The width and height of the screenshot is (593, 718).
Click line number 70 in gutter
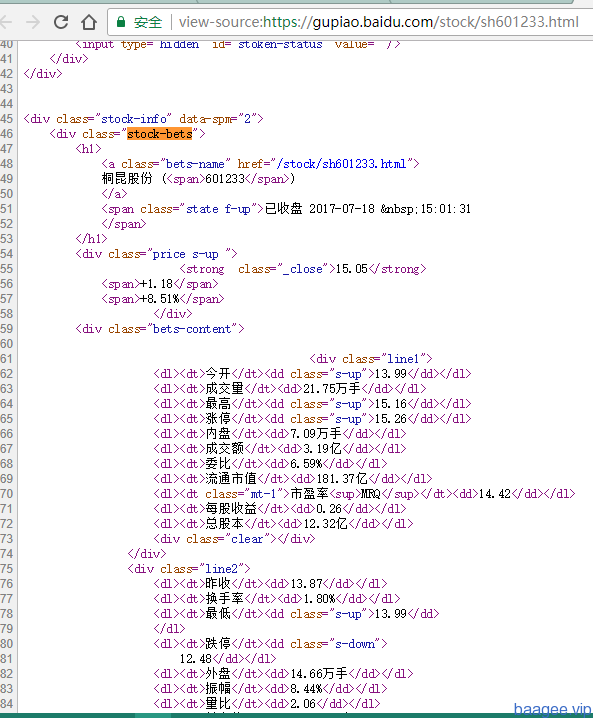tap(6, 494)
